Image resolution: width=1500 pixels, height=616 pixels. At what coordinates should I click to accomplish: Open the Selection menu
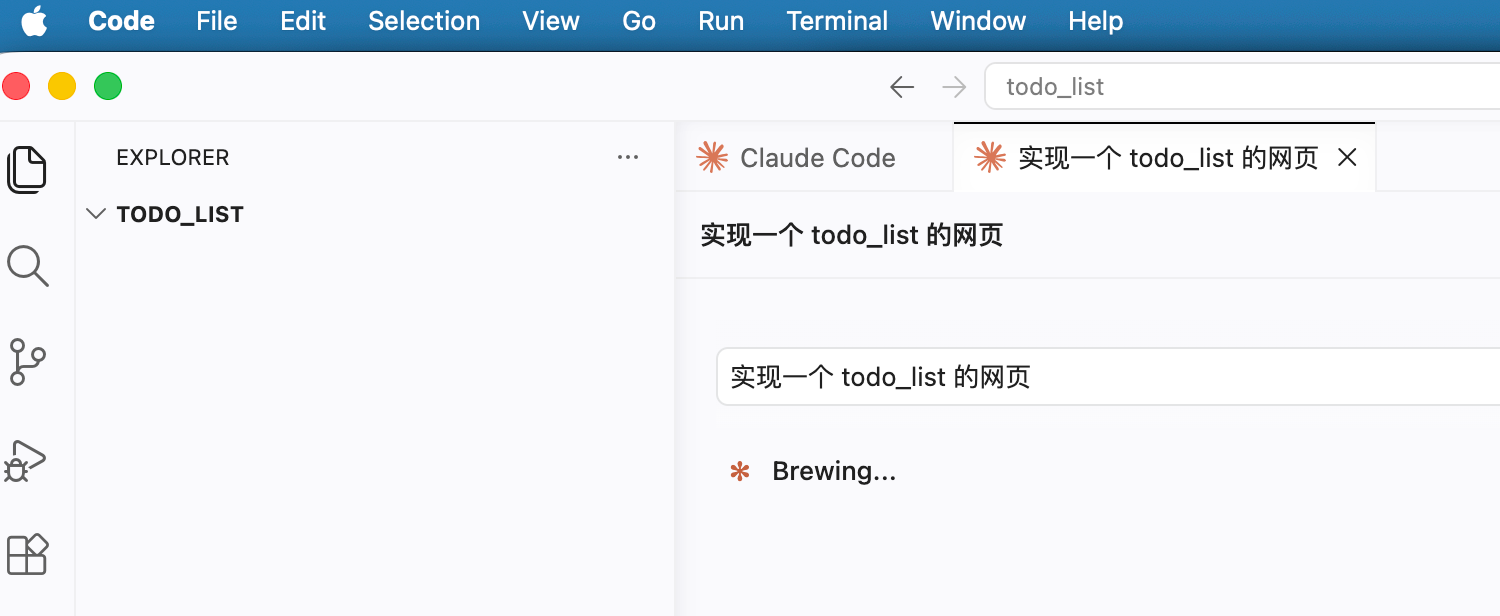click(x=424, y=21)
